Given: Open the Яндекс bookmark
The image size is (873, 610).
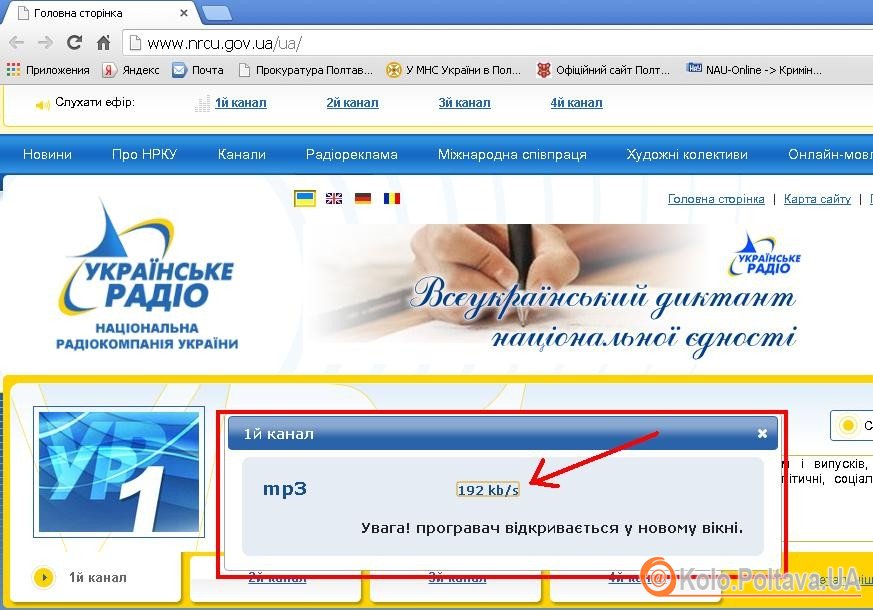Looking at the screenshot, I should pyautogui.click(x=131, y=70).
